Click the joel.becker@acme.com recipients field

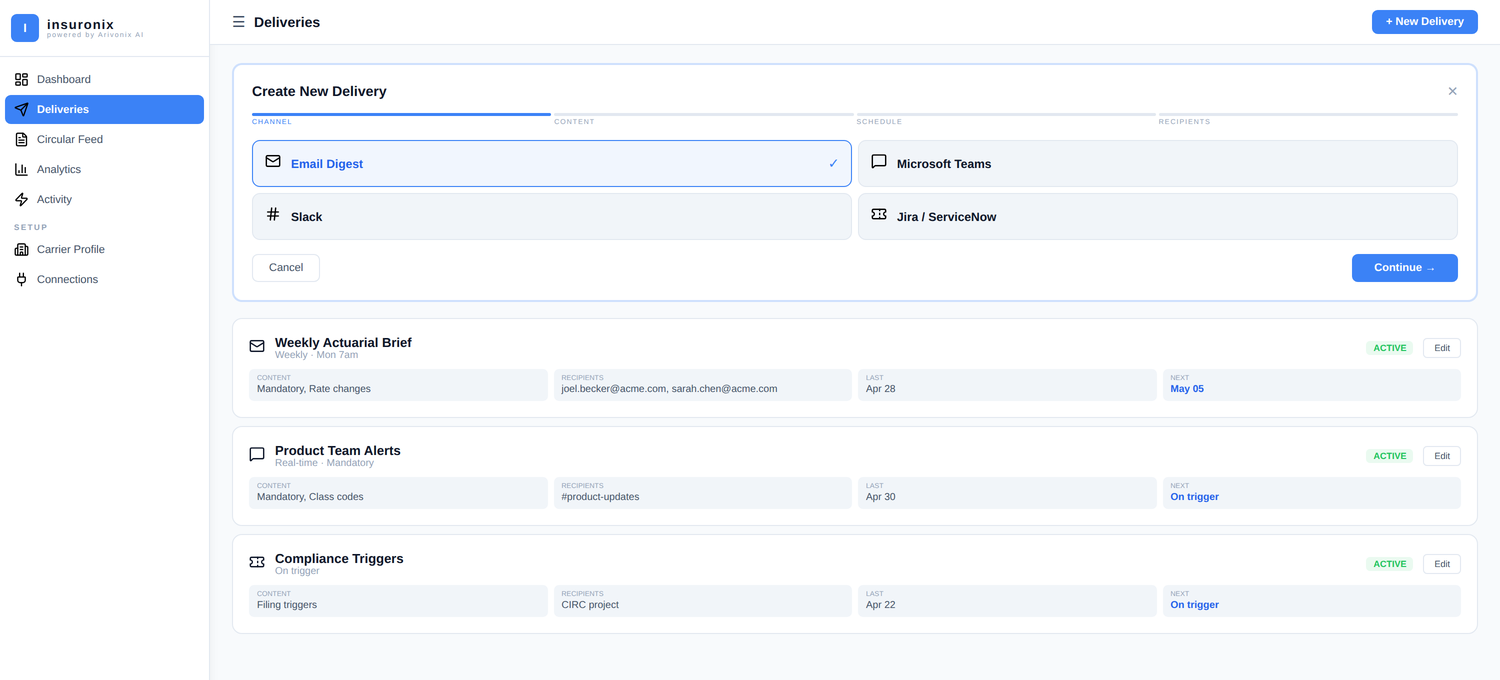click(703, 385)
